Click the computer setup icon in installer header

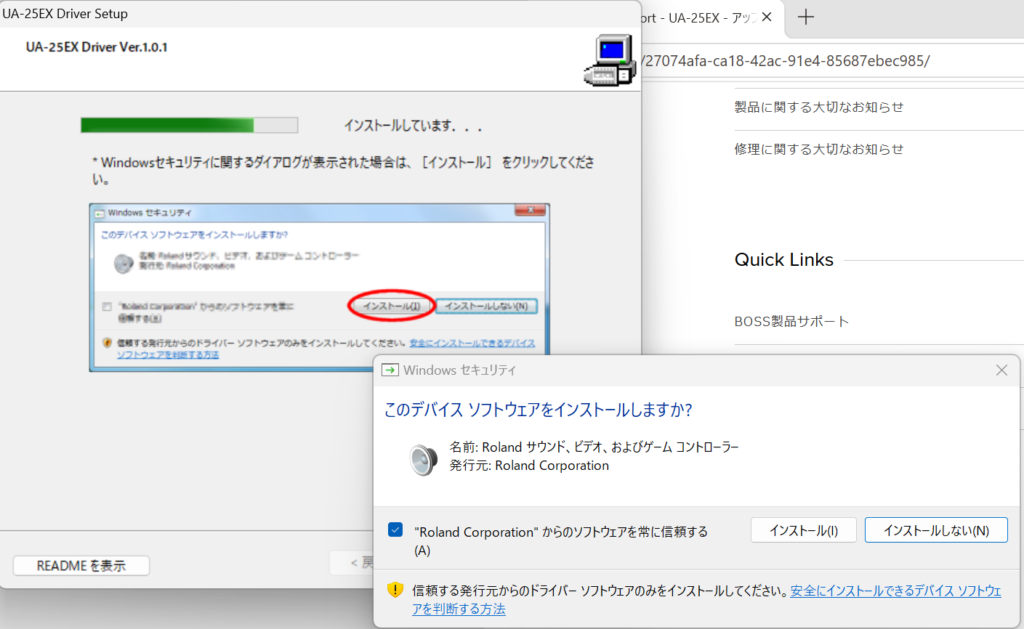610,61
